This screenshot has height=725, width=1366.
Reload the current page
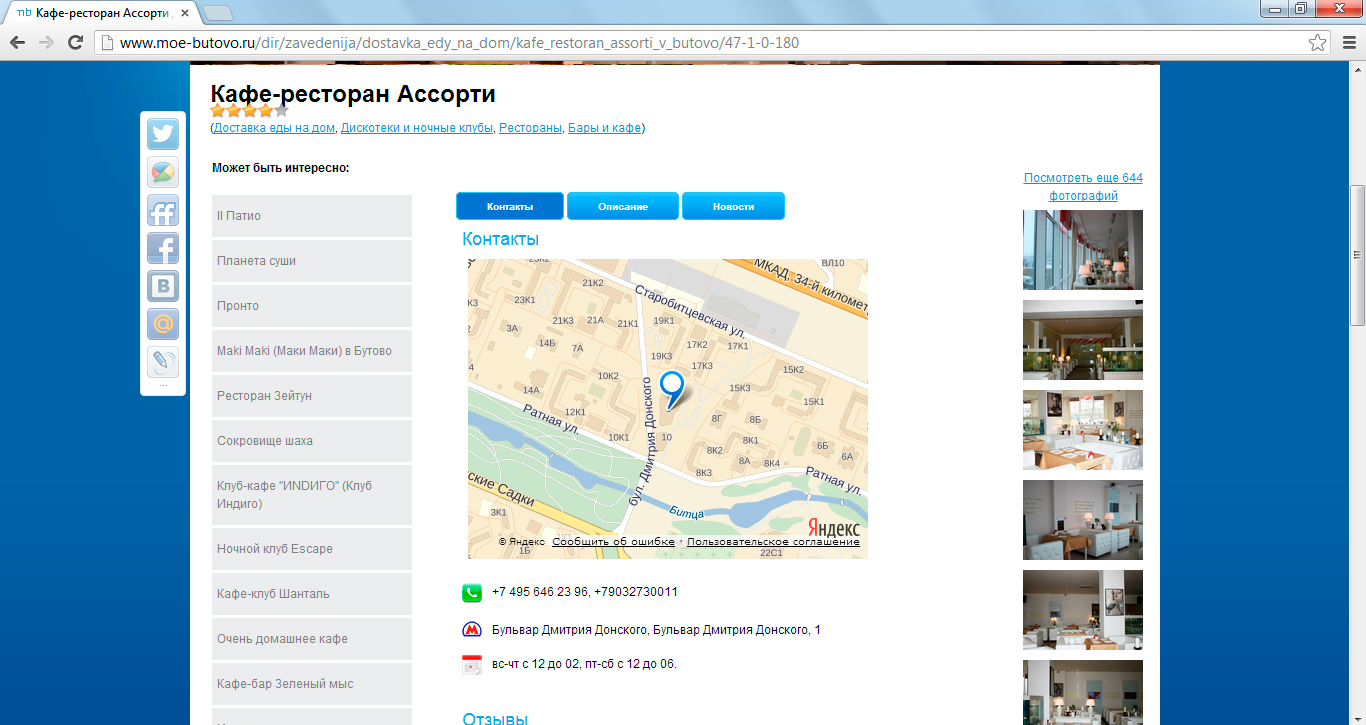pyautogui.click(x=75, y=42)
